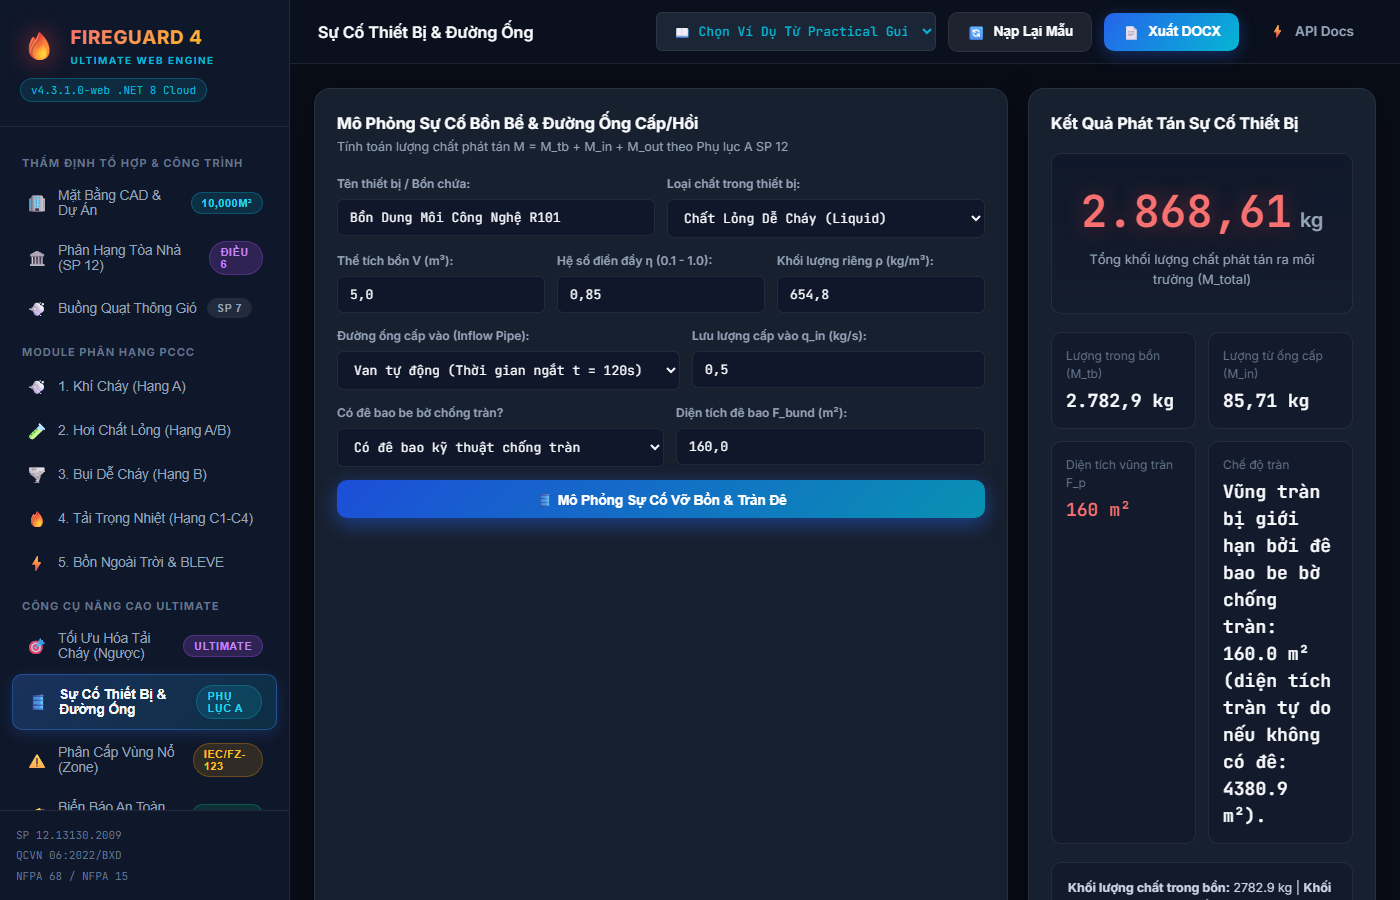The width and height of the screenshot is (1400, 900).
Task: Click the Tối Ưu Hóa Tải Cháy target icon
Action: tap(37, 646)
